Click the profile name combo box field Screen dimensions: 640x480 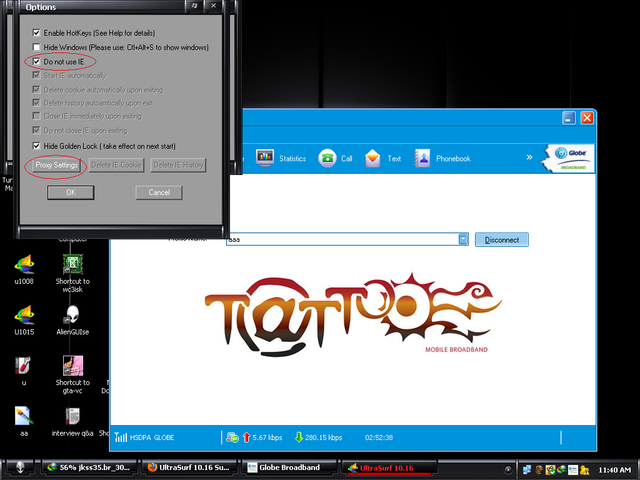coord(347,239)
